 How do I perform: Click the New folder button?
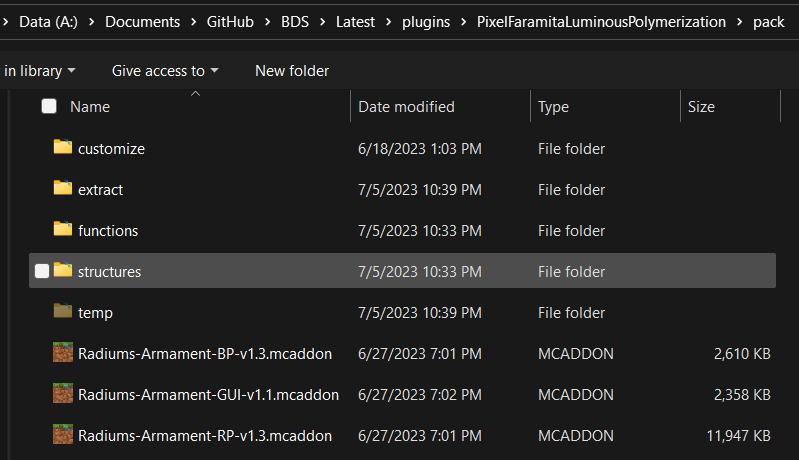(x=292, y=70)
